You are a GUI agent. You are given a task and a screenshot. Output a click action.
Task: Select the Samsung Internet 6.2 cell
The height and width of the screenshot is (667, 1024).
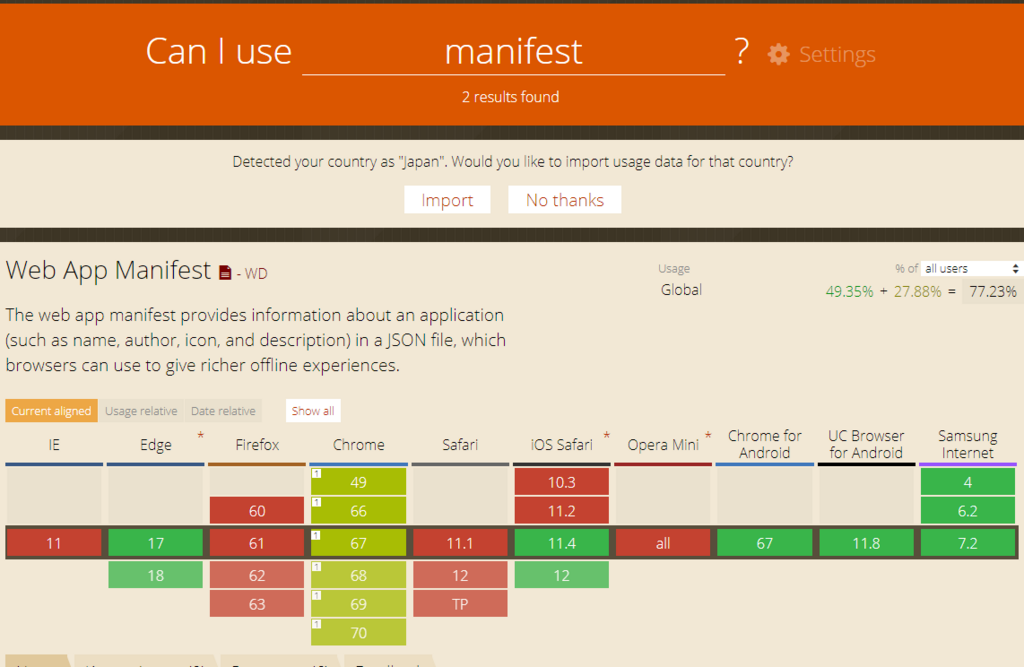click(x=968, y=511)
